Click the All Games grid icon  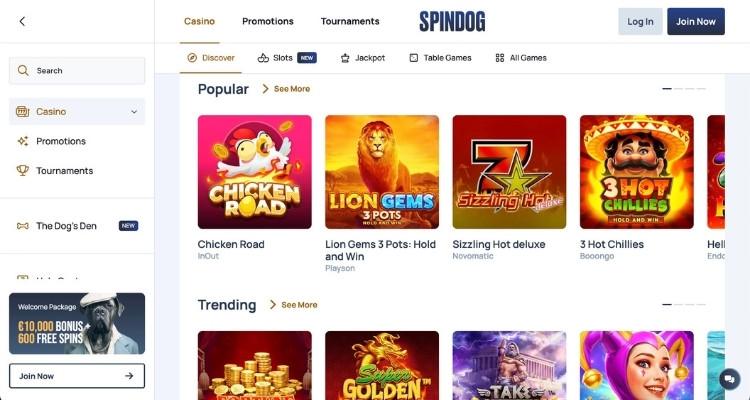tap(500, 58)
